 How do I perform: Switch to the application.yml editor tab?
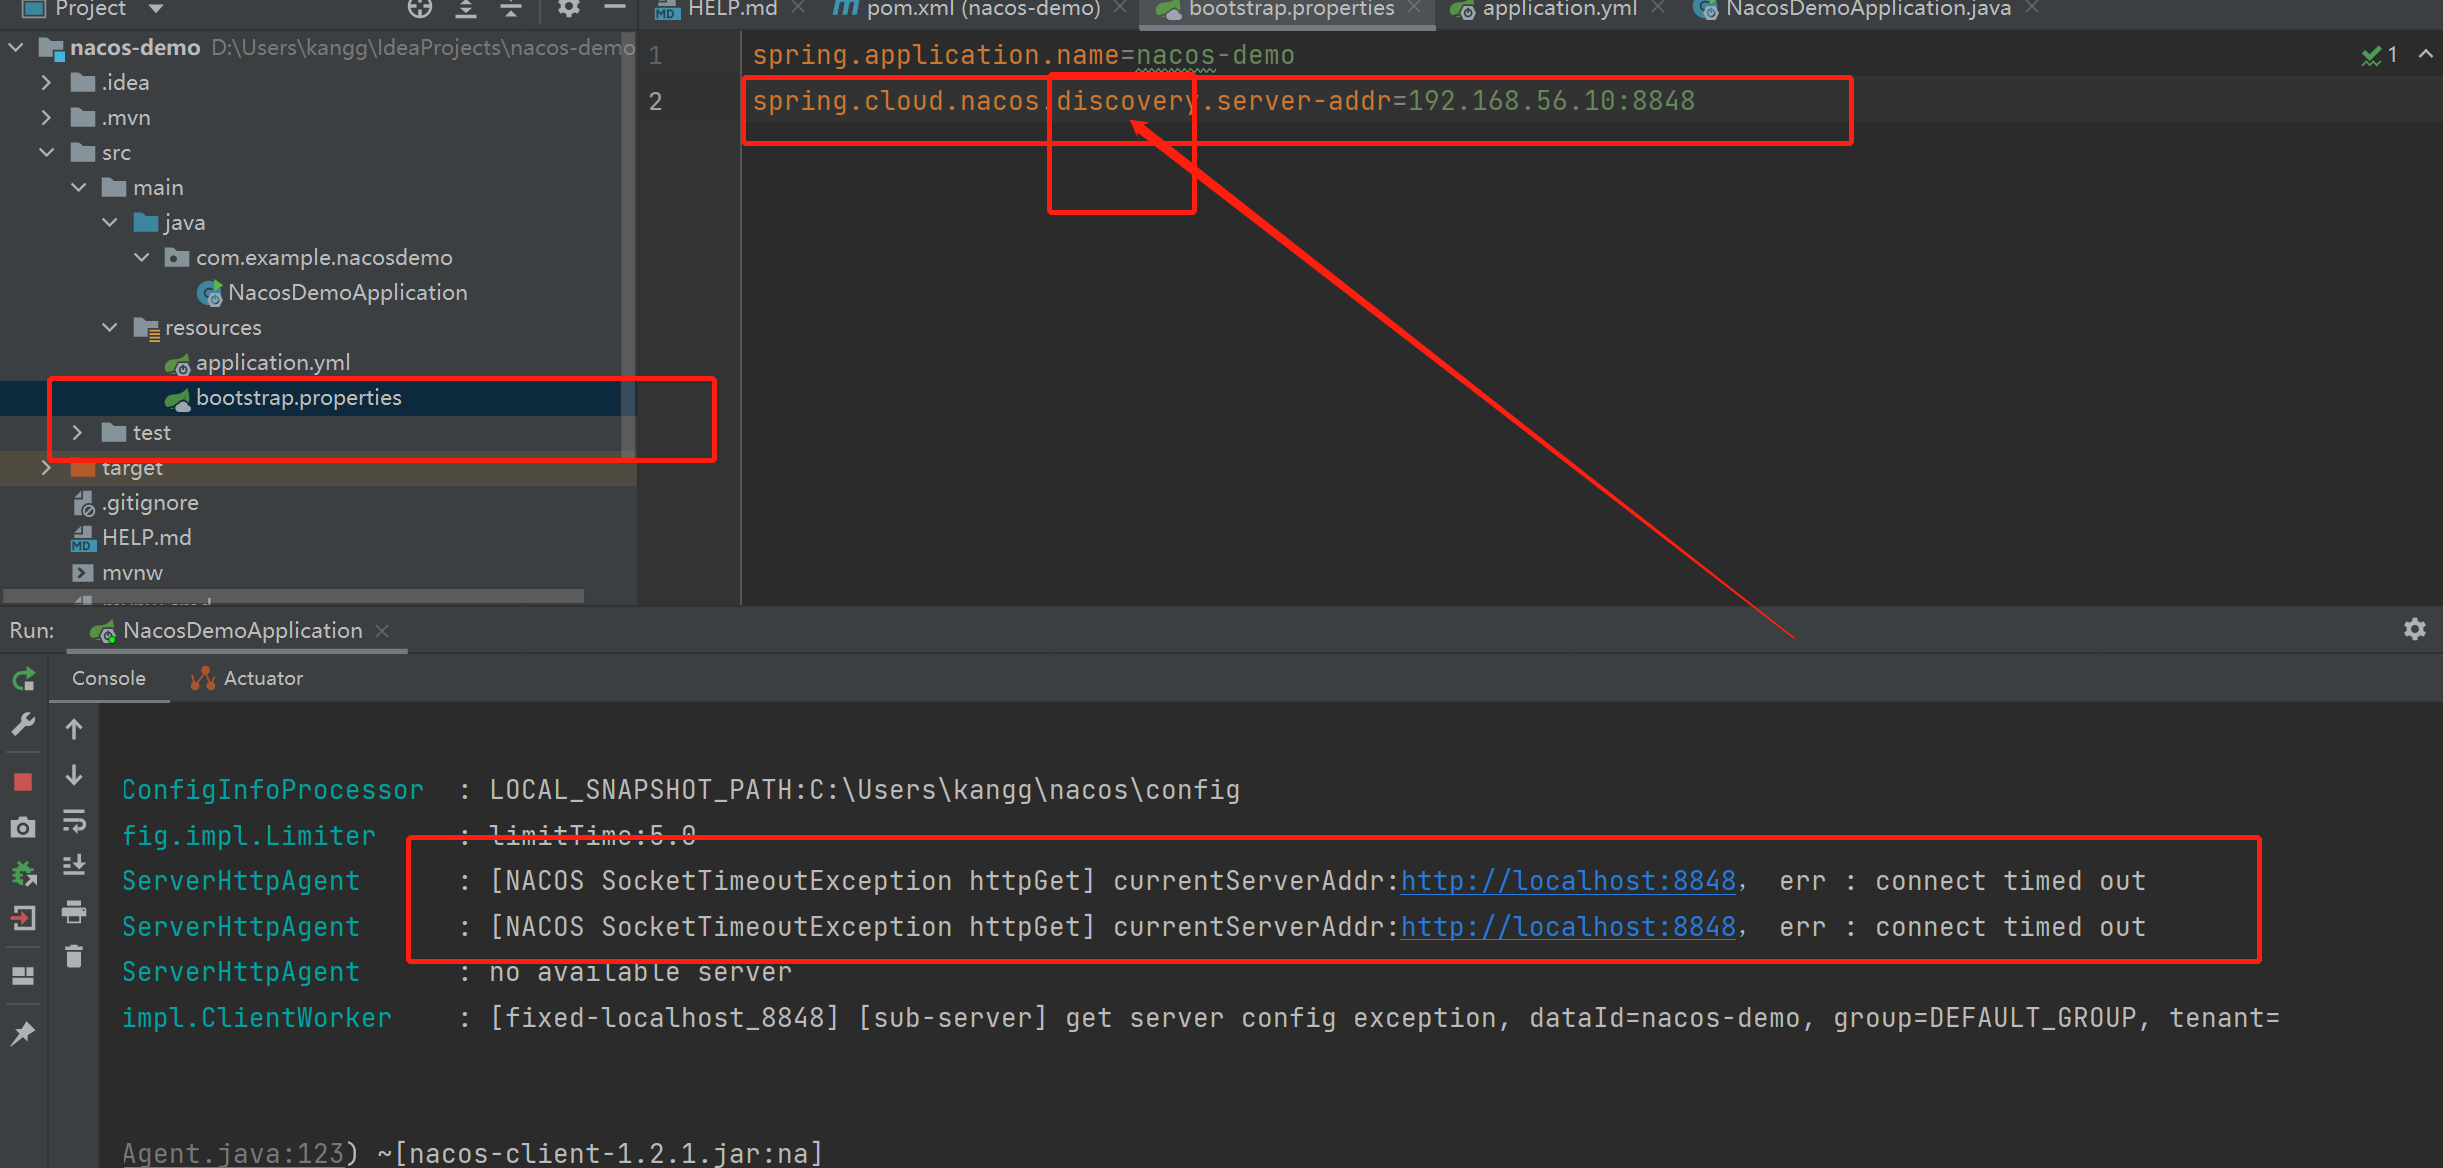[x=1558, y=9]
